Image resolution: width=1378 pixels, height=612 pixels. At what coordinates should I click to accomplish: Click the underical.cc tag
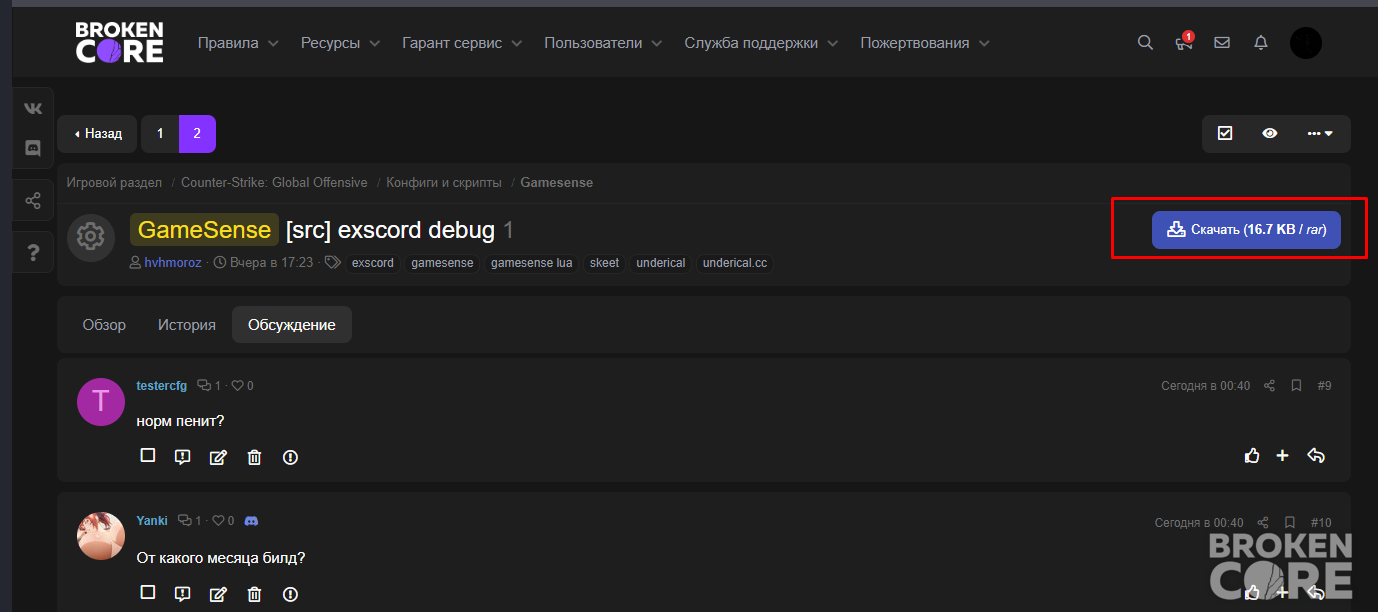735,263
